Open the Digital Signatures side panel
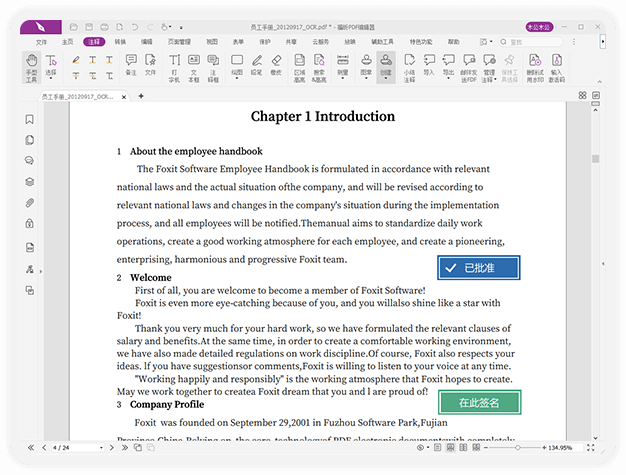 [30, 269]
